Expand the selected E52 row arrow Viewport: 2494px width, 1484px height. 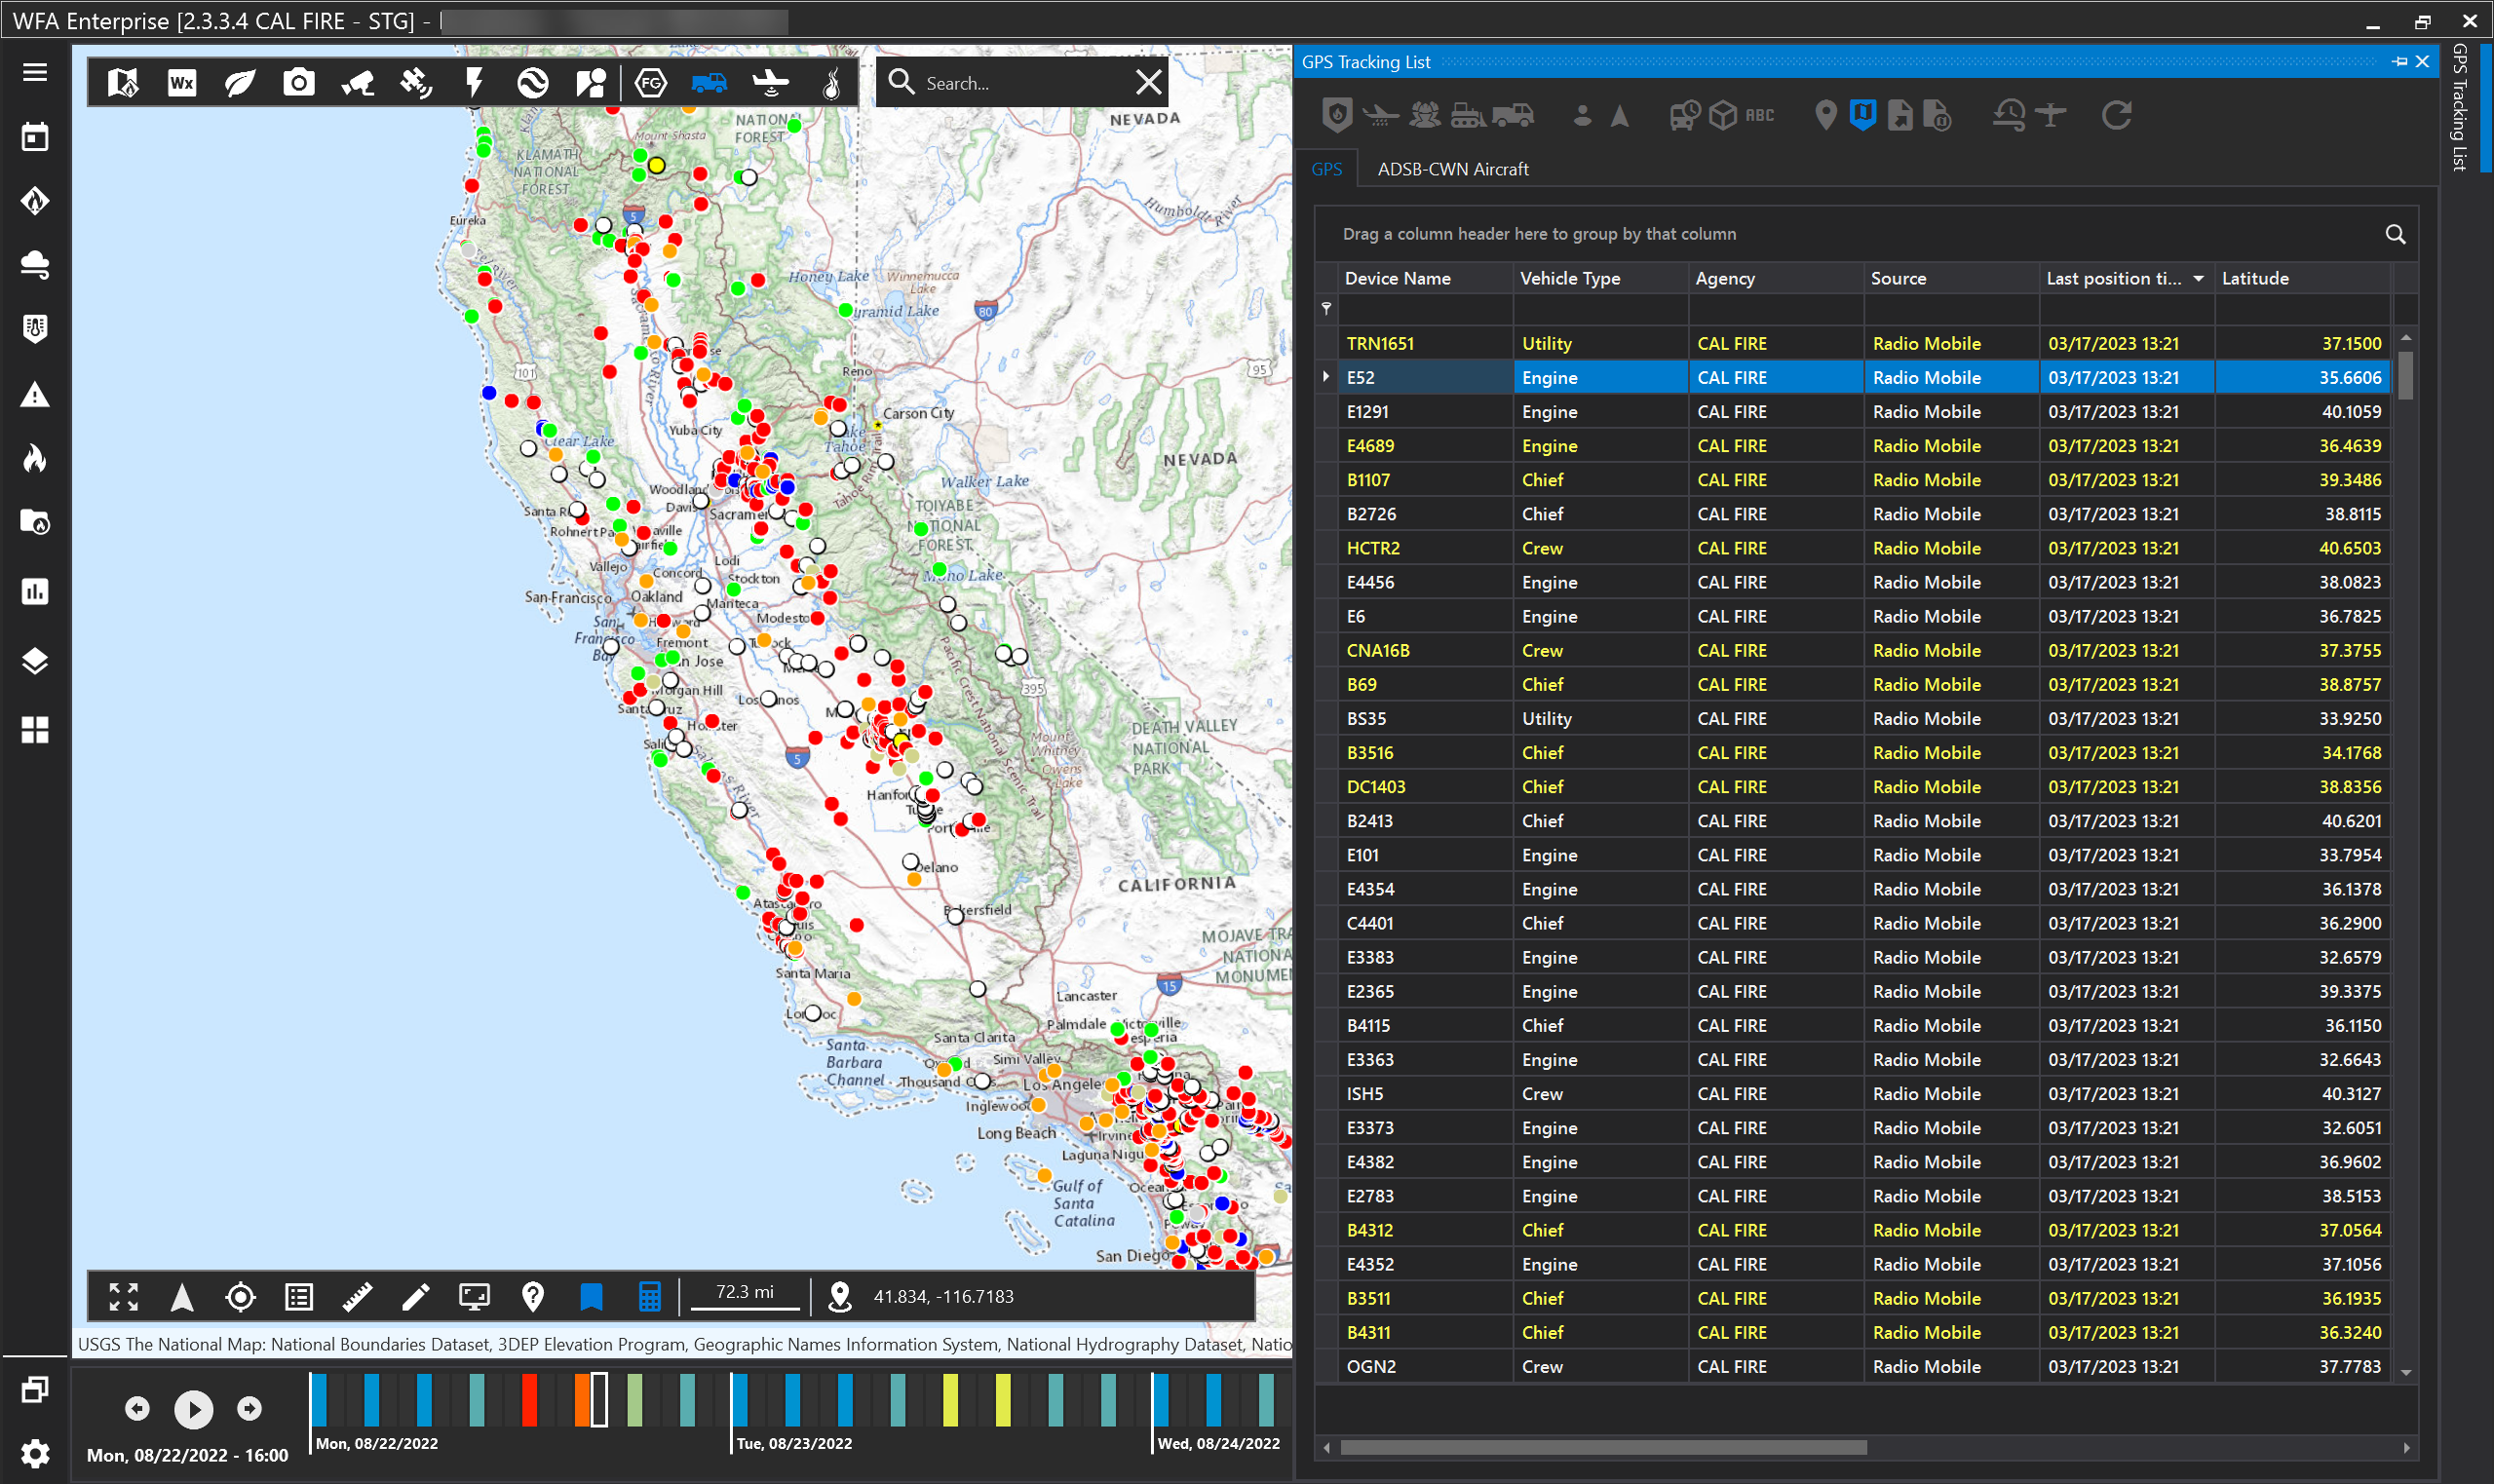pyautogui.click(x=1326, y=377)
